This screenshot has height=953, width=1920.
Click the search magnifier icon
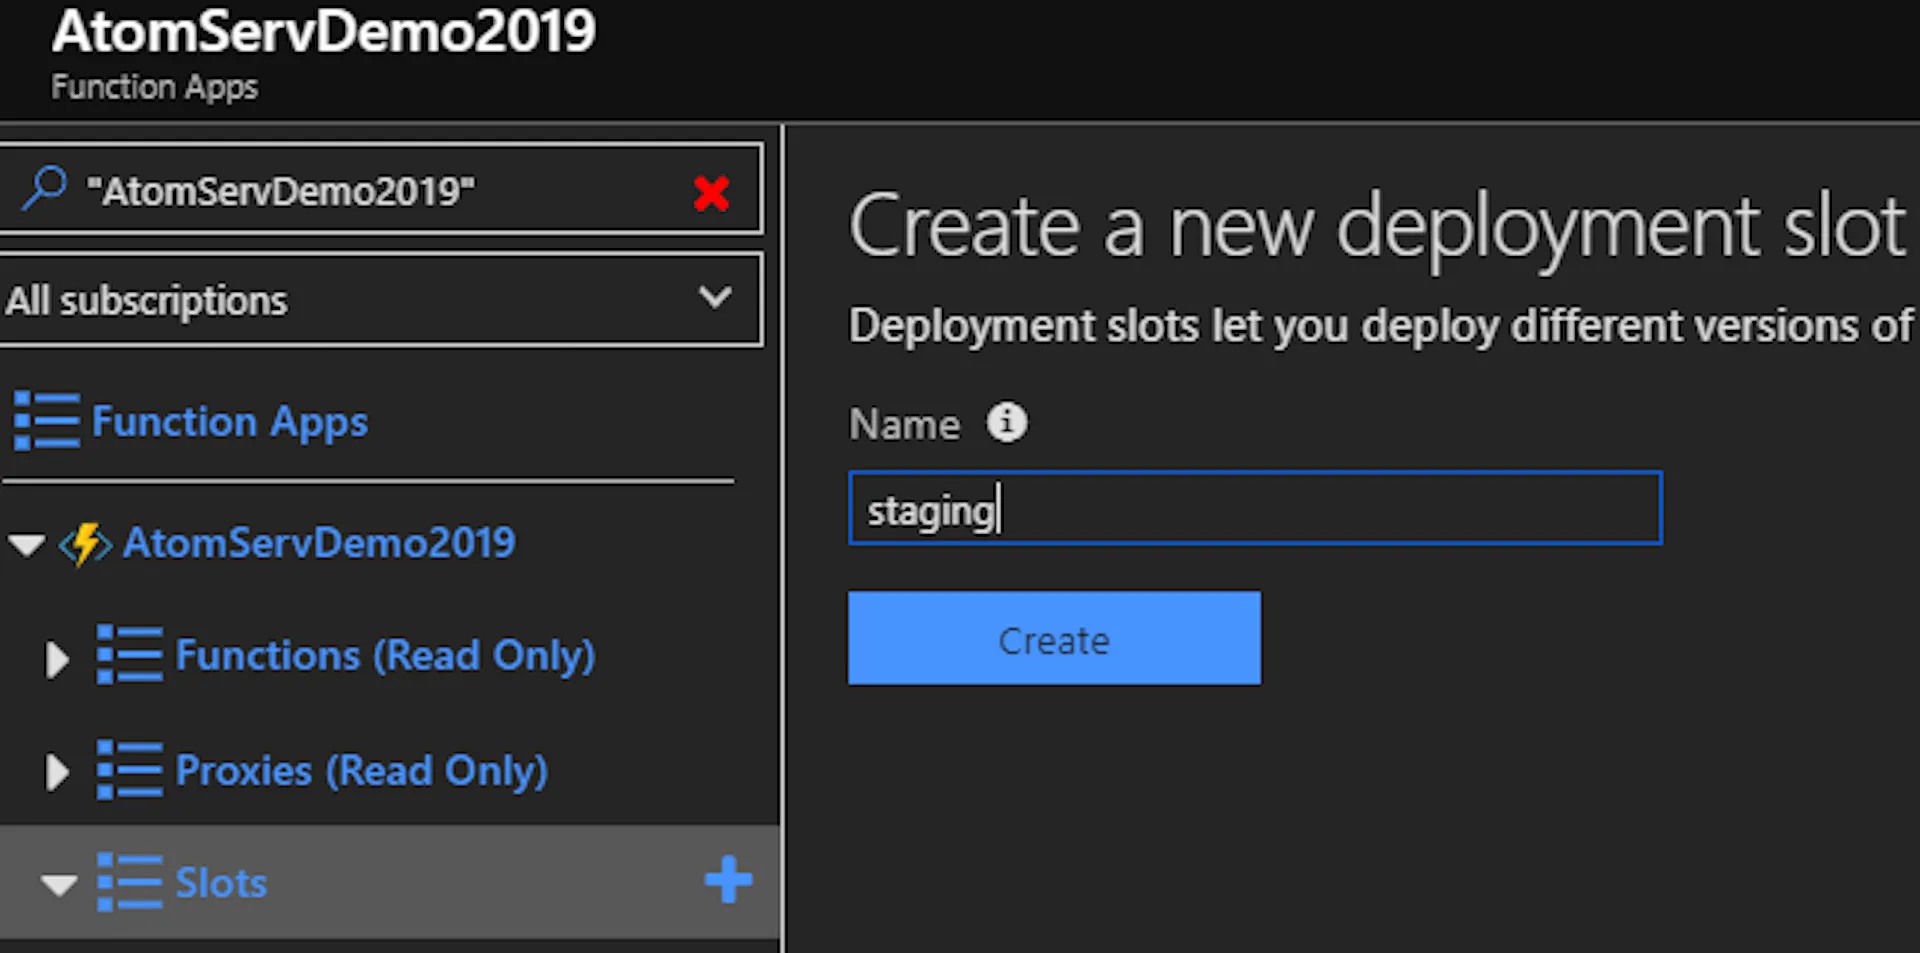click(x=44, y=188)
